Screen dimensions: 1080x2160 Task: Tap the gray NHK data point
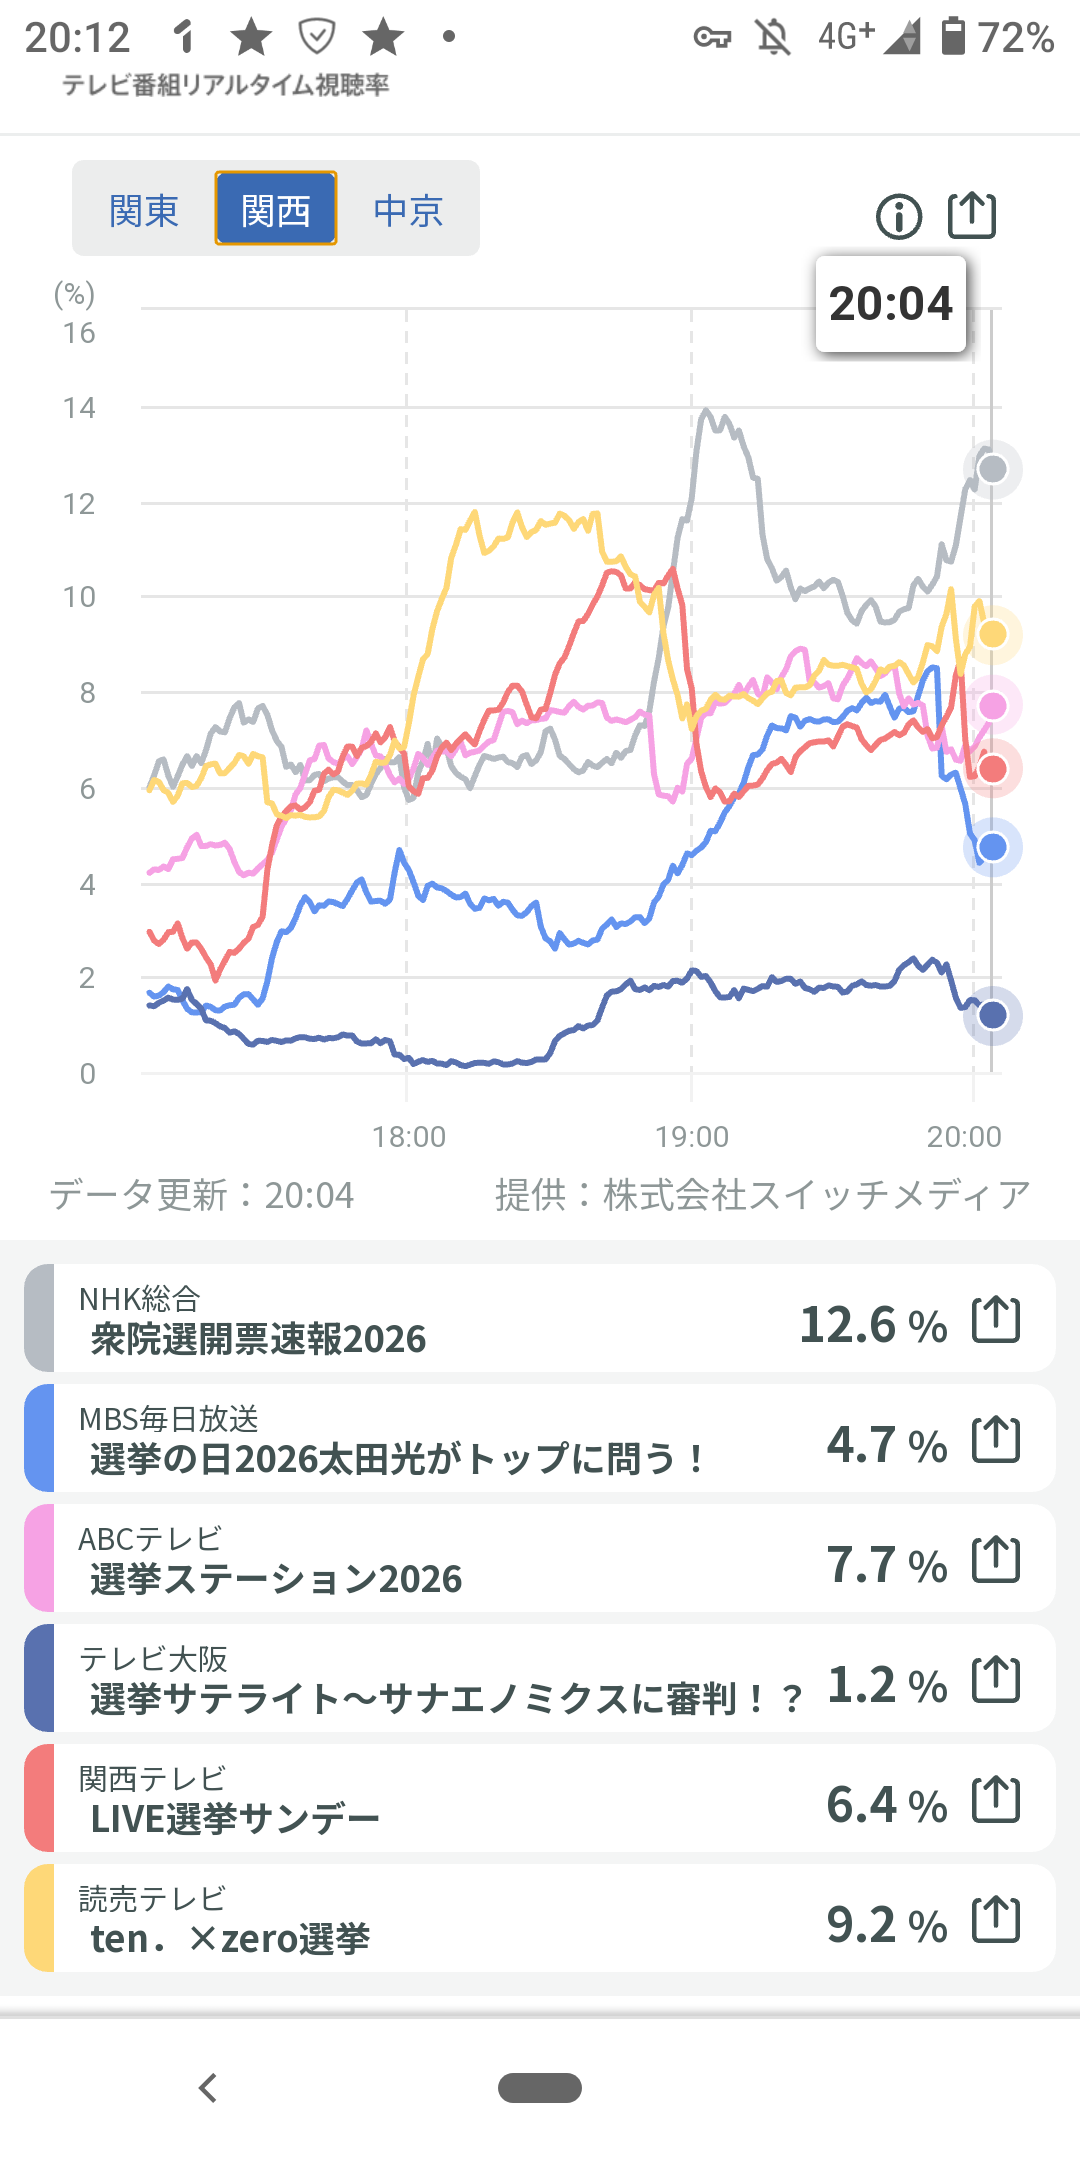[x=993, y=469]
